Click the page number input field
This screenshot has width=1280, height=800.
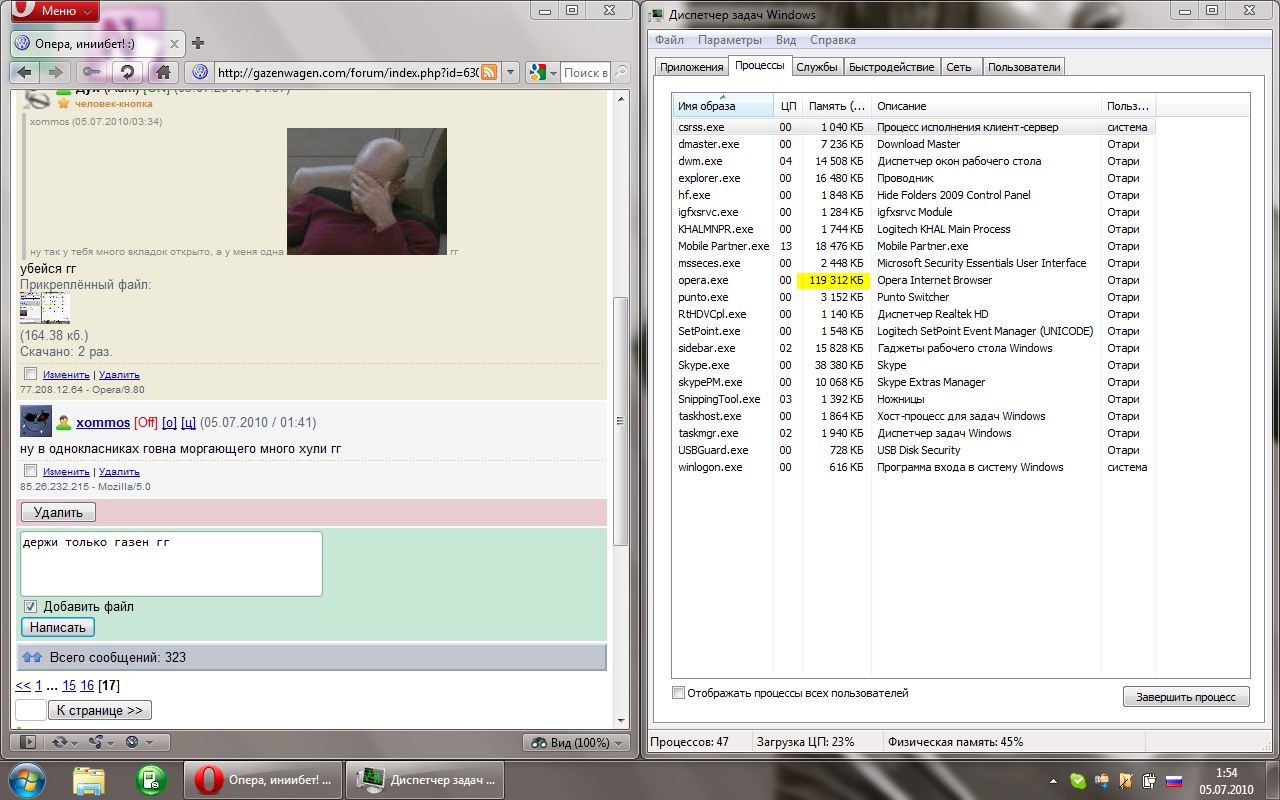(31, 710)
